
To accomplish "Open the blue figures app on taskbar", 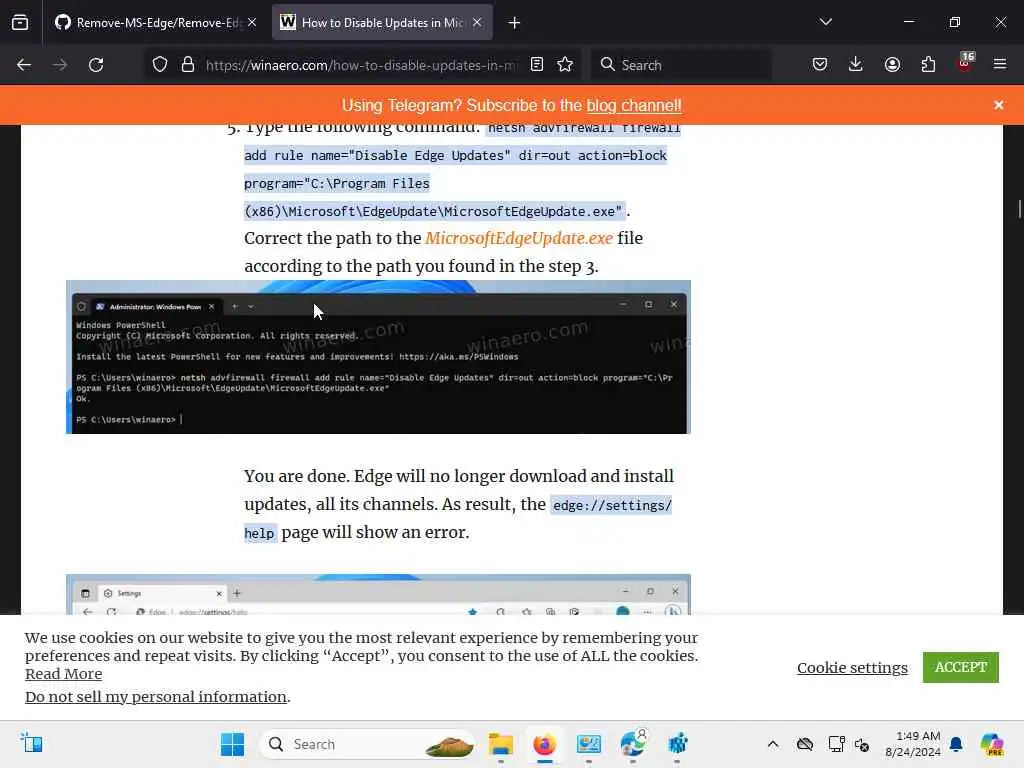I will (677, 744).
